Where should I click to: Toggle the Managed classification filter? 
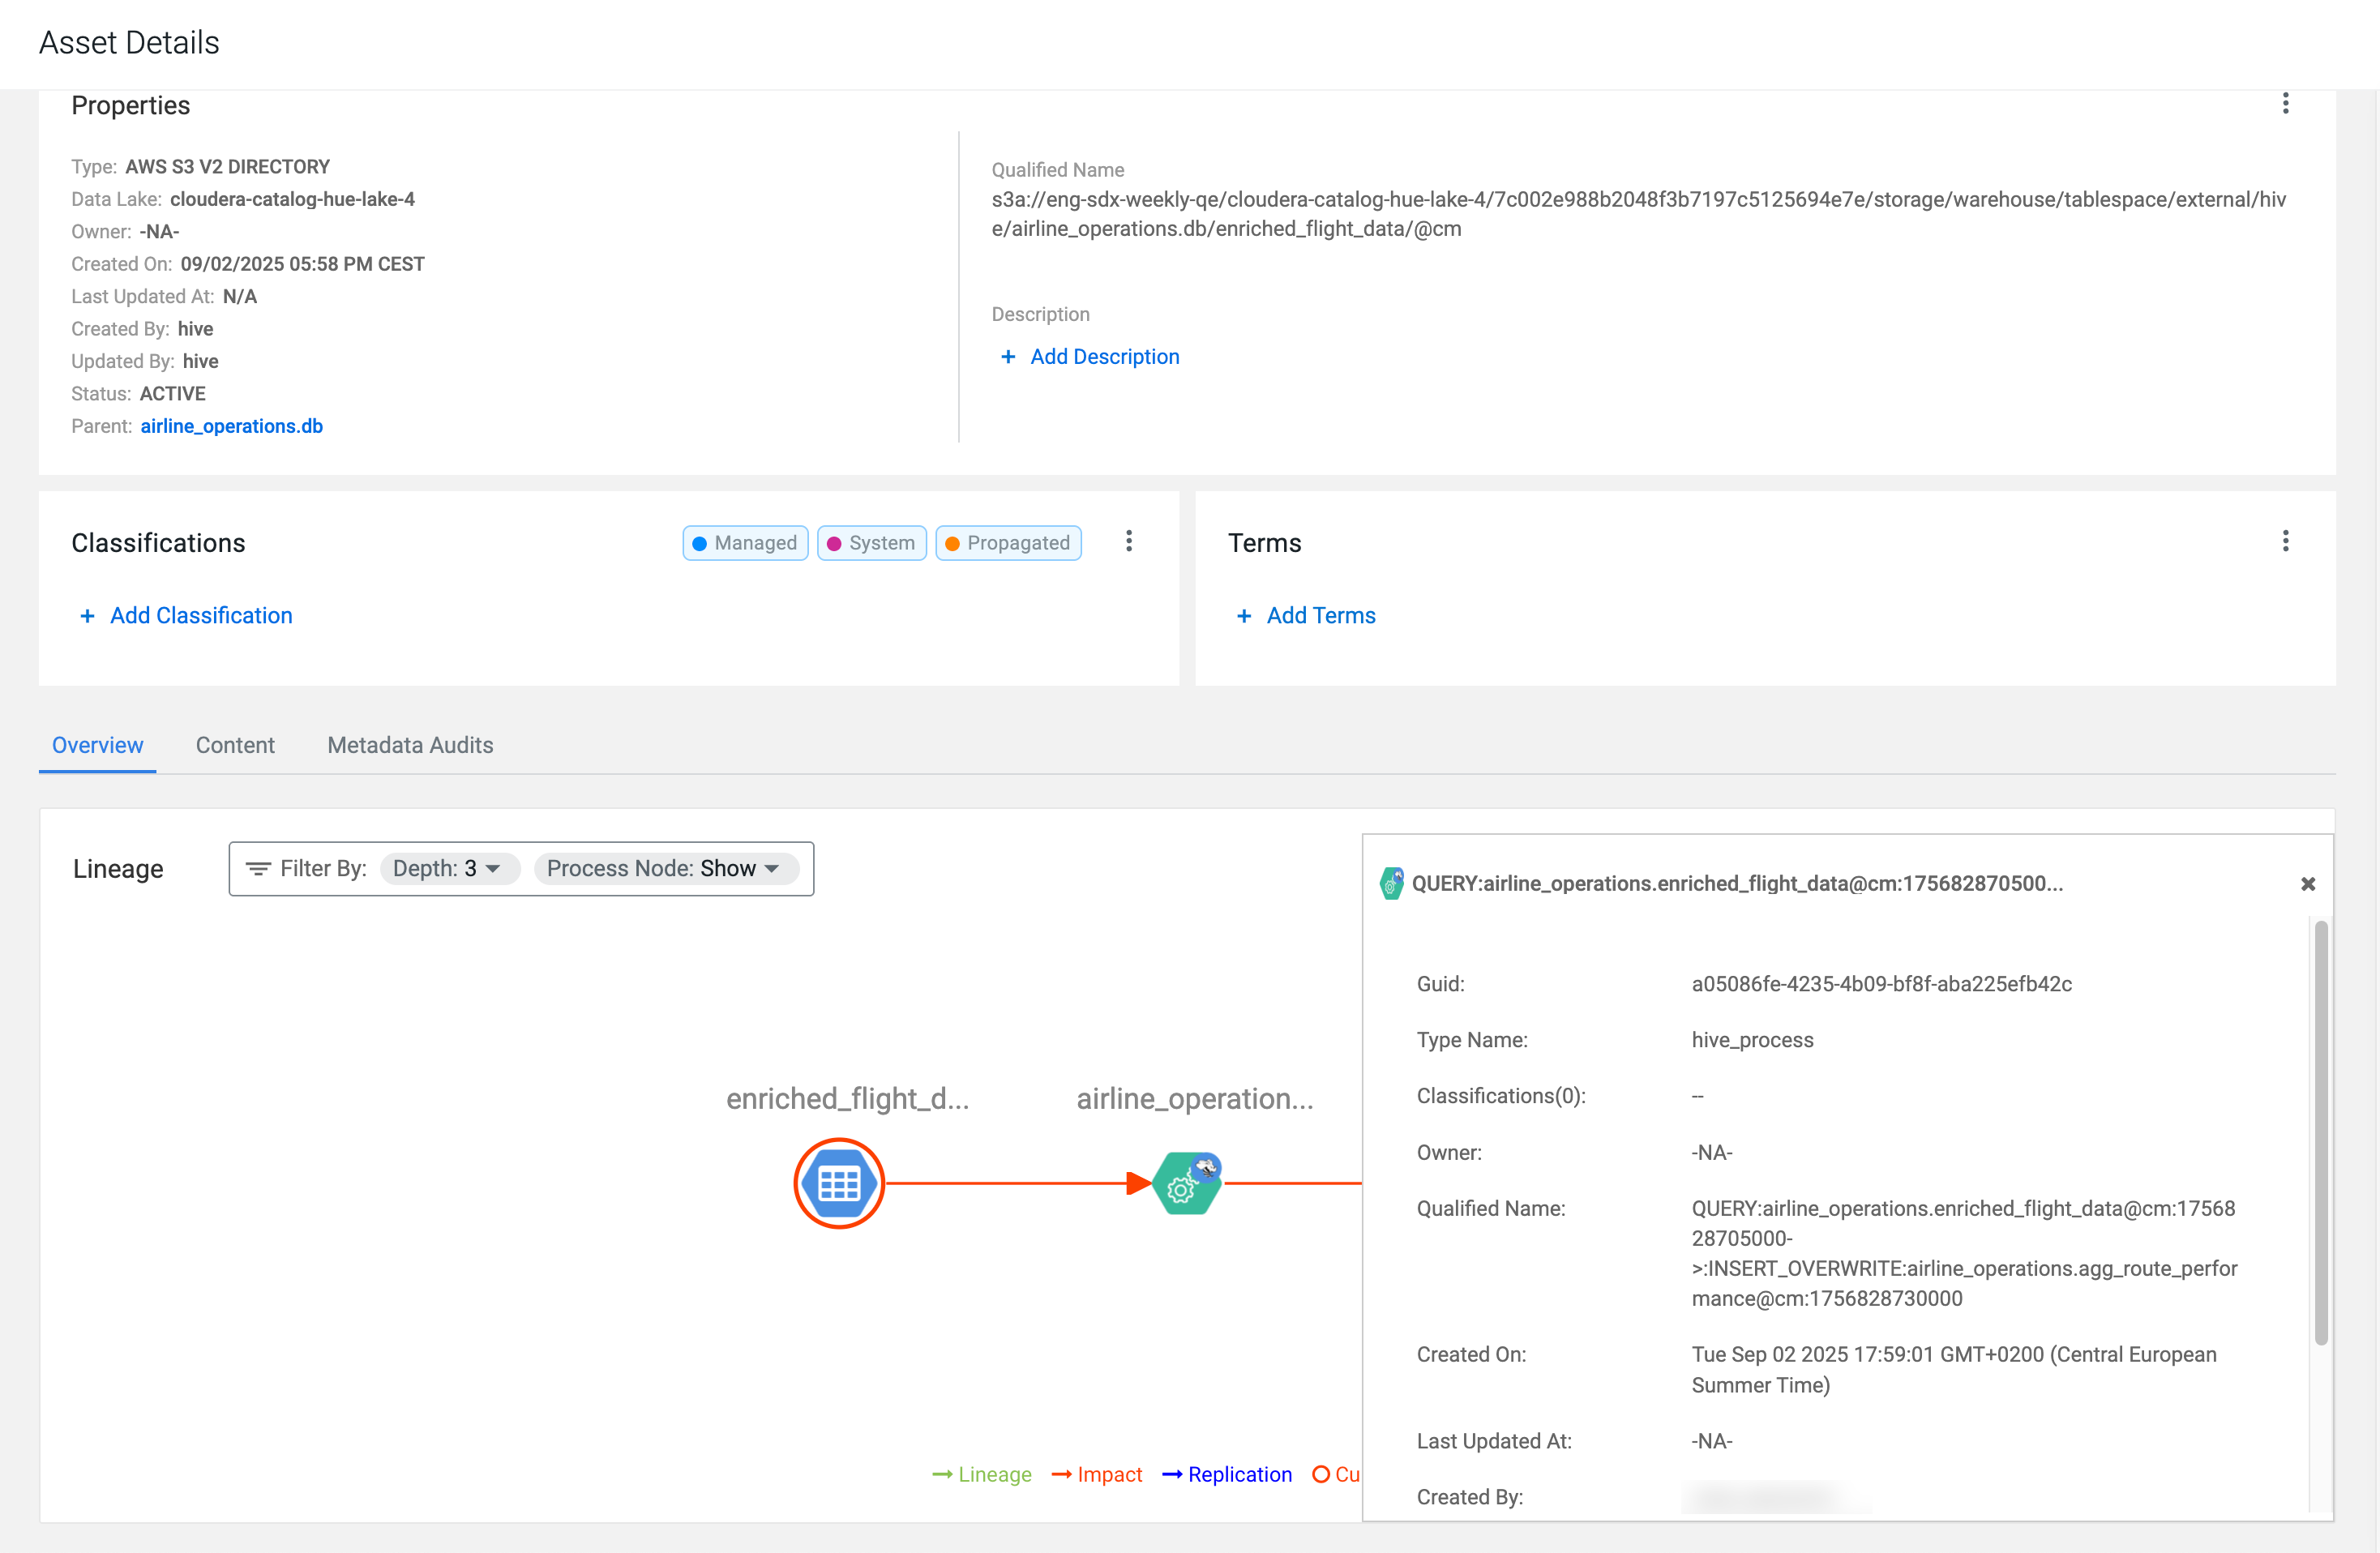(x=745, y=543)
